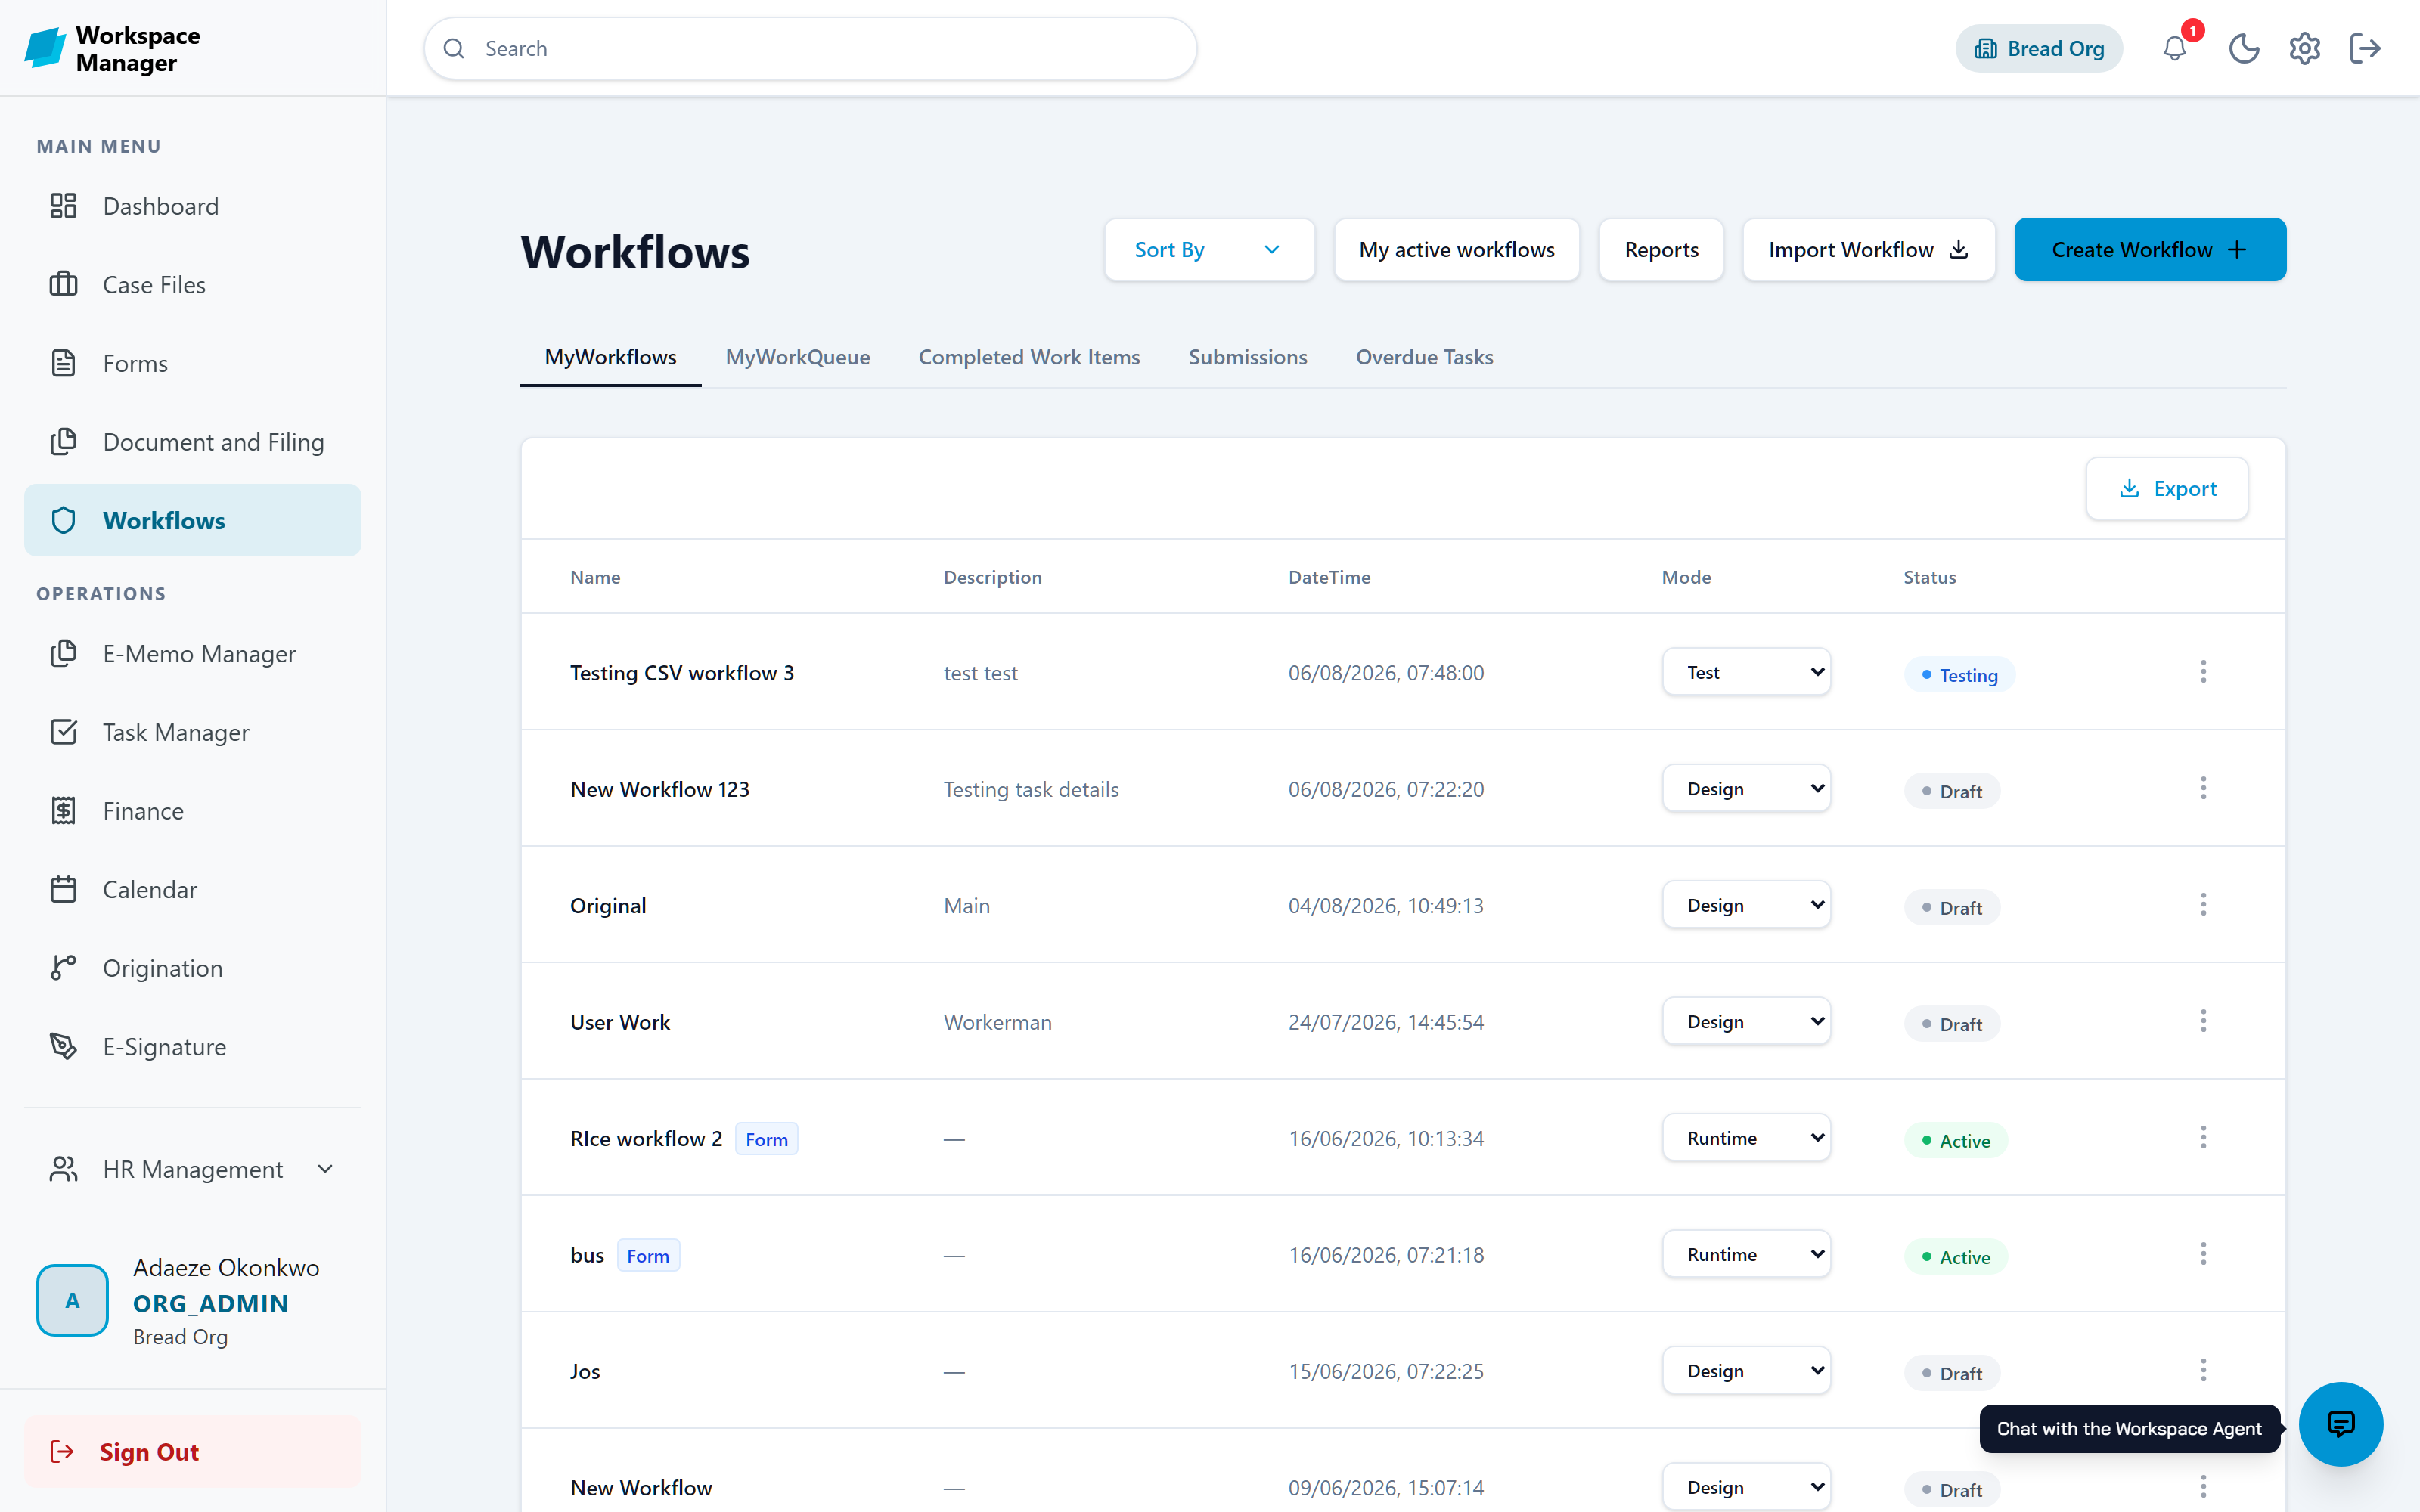The height and width of the screenshot is (1512, 2420).
Task: Click the Bread Org organization chip
Action: 2039,48
